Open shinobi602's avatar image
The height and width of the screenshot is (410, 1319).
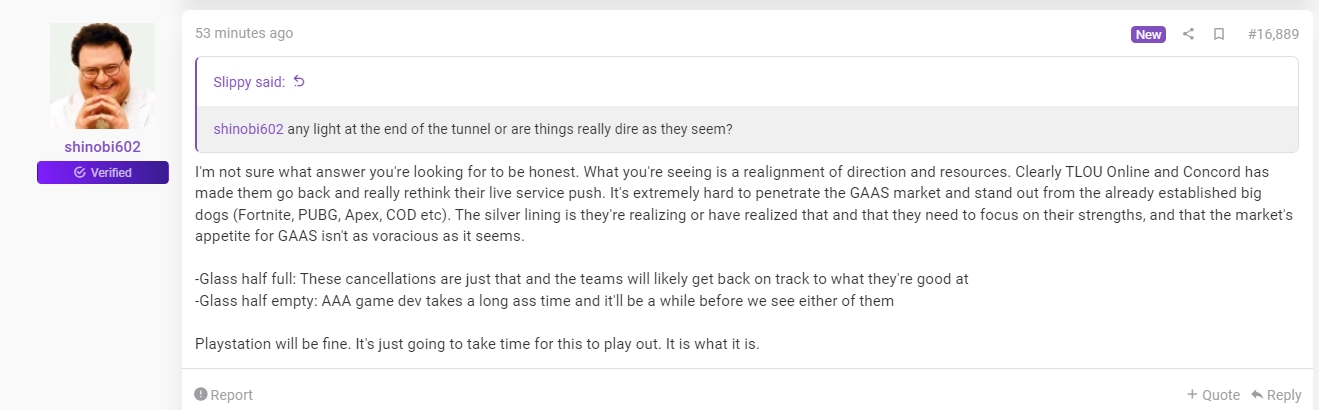pyautogui.click(x=103, y=76)
